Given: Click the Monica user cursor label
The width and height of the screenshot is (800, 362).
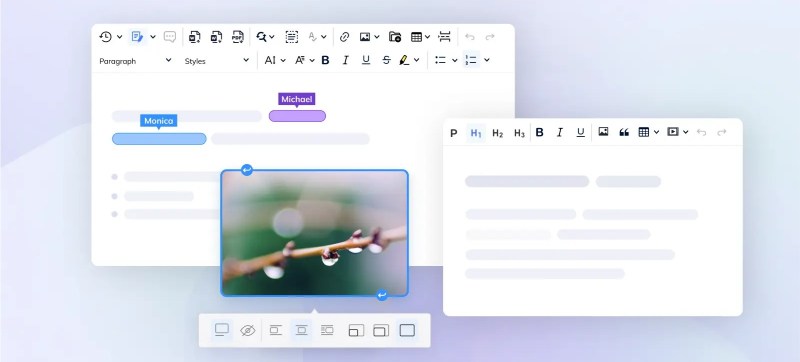Looking at the screenshot, I should (x=159, y=121).
